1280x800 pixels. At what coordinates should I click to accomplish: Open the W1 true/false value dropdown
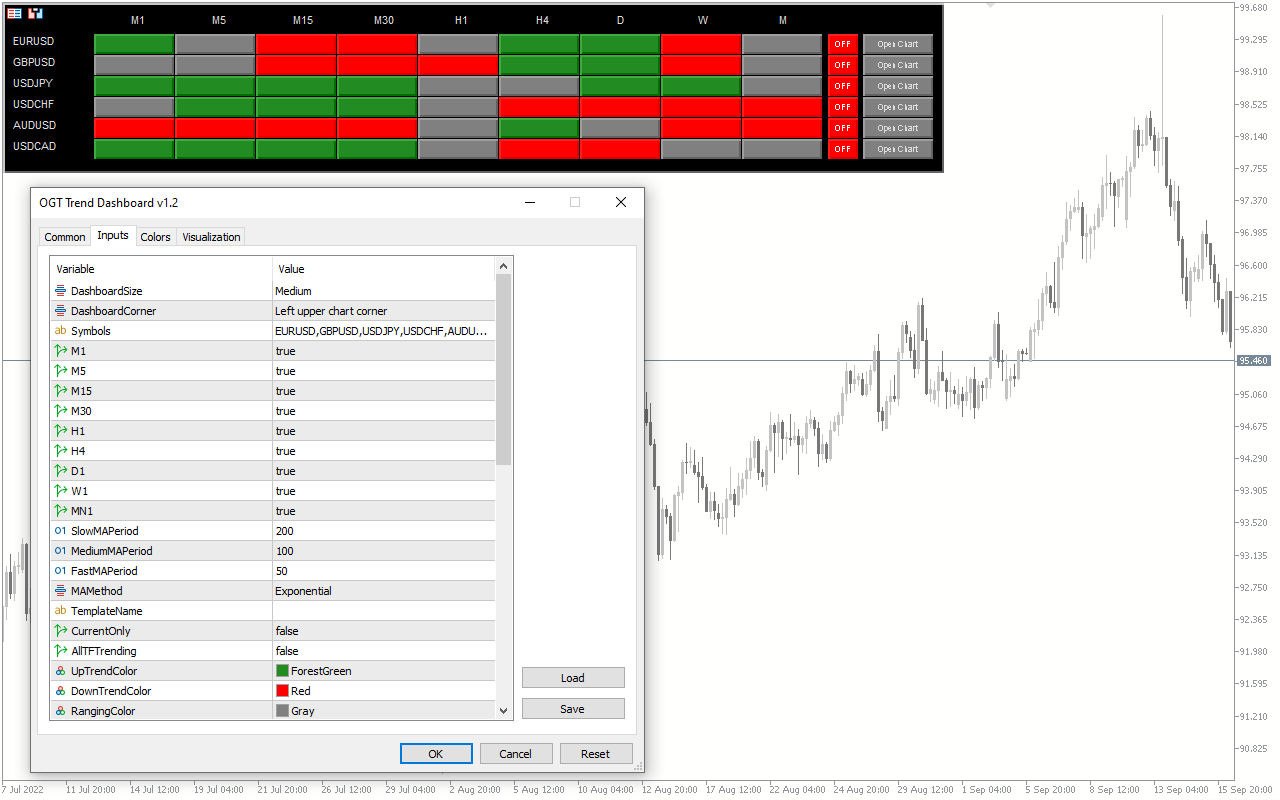[384, 491]
